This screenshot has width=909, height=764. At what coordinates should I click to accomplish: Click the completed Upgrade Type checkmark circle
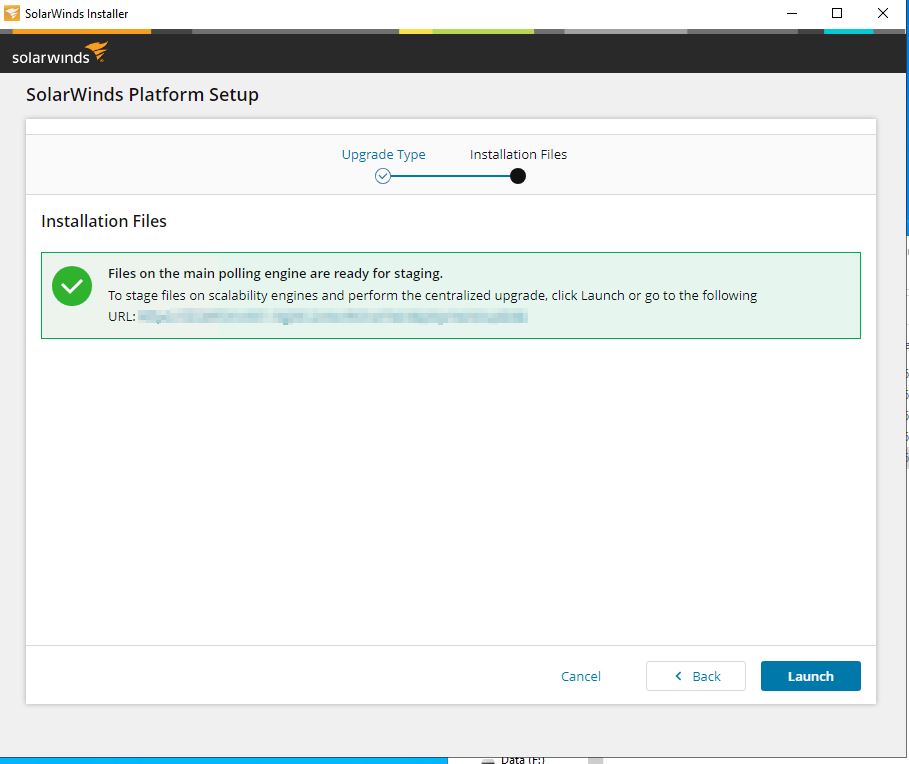click(383, 176)
